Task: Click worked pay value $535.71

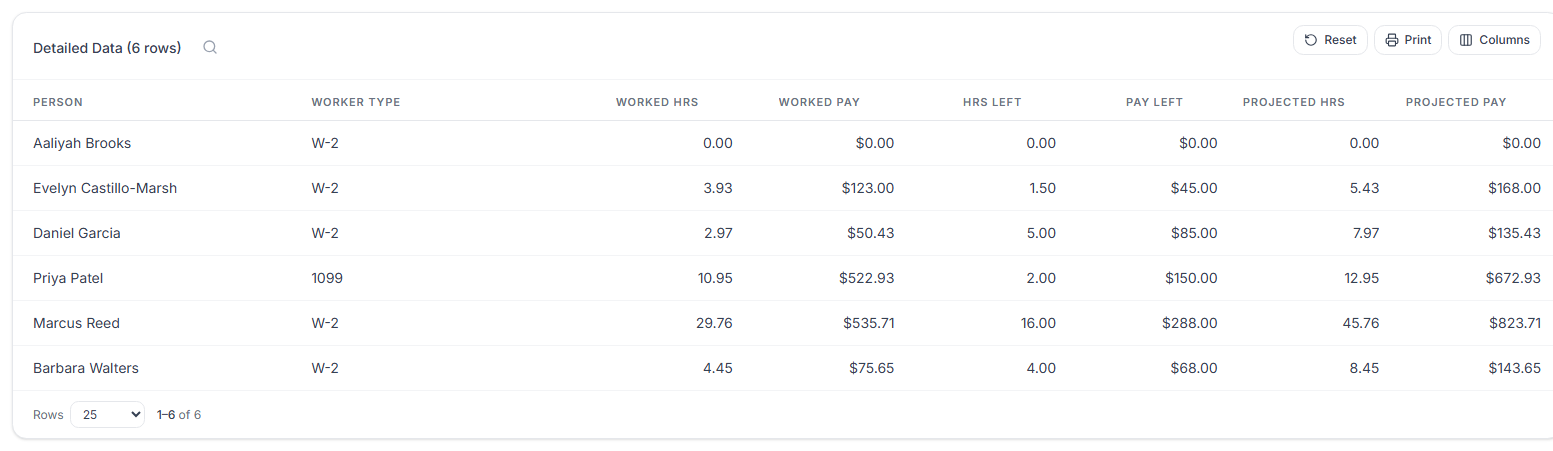Action: click(x=867, y=323)
